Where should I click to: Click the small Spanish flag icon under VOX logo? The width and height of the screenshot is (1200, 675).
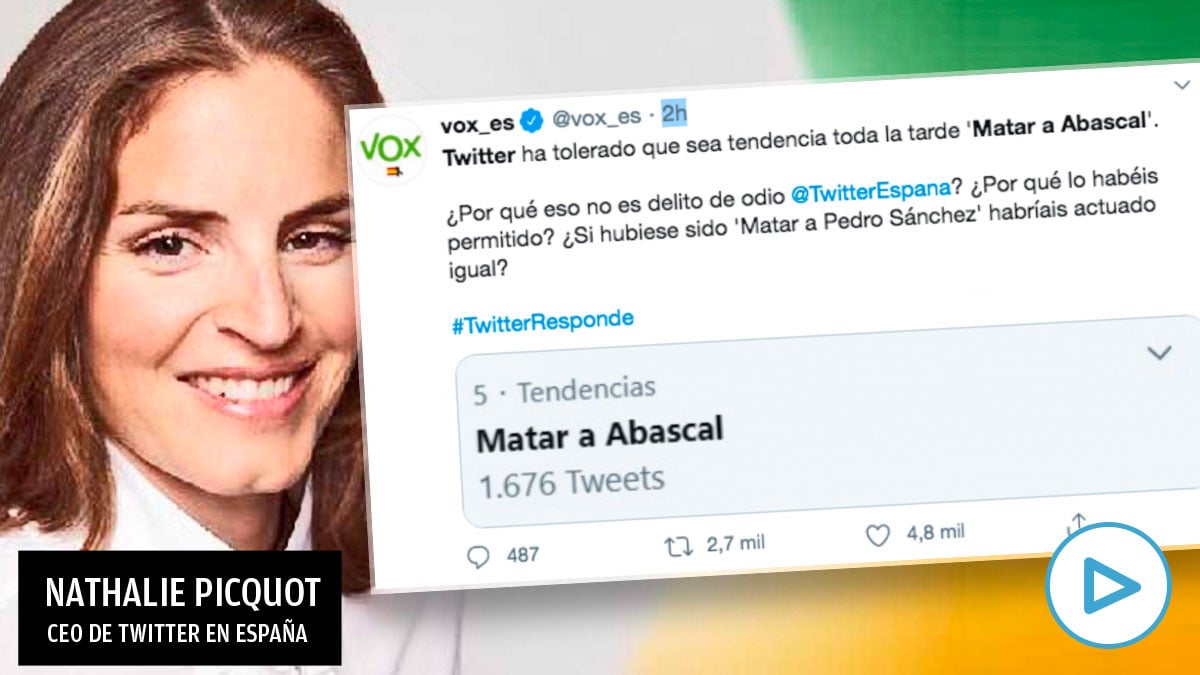pyautogui.click(x=395, y=172)
